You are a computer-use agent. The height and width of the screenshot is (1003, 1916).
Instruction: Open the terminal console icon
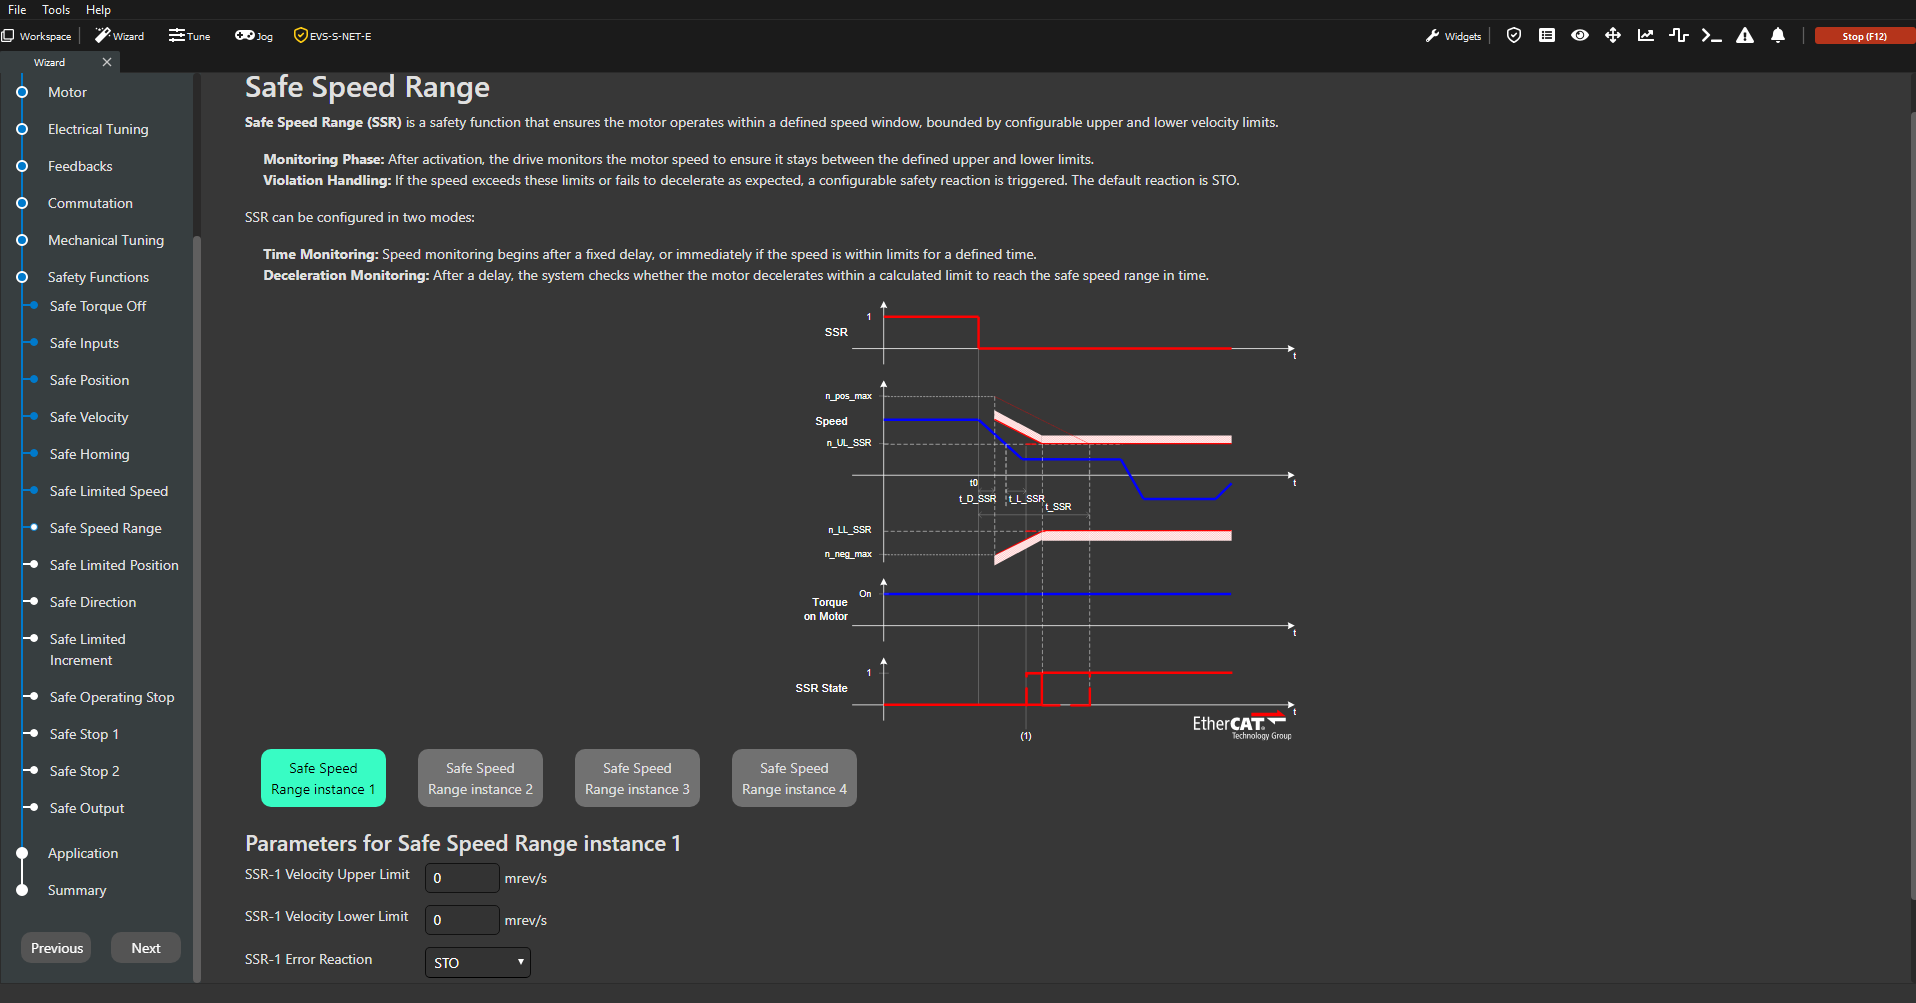[x=1711, y=36]
